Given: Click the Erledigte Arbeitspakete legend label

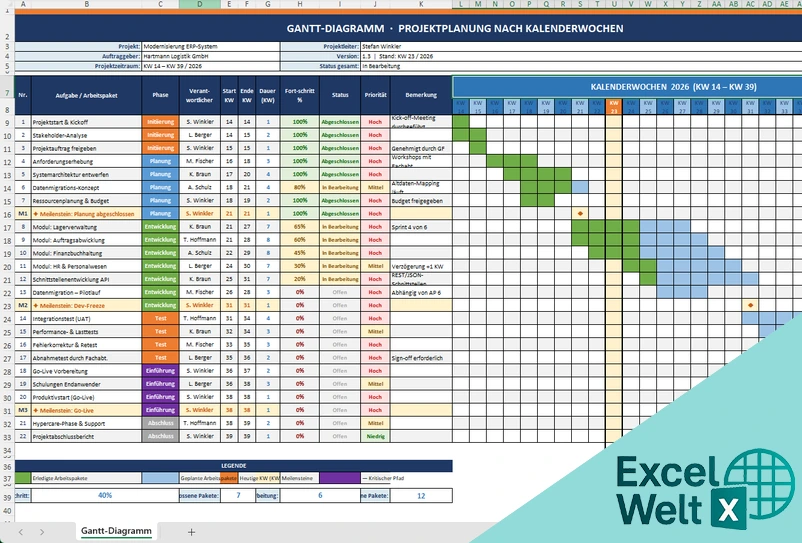Looking at the screenshot, I should (x=60, y=479).
